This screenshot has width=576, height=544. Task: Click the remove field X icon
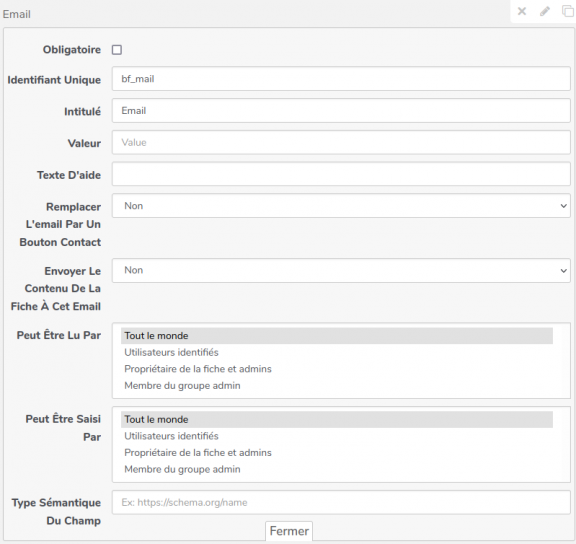[x=522, y=11]
